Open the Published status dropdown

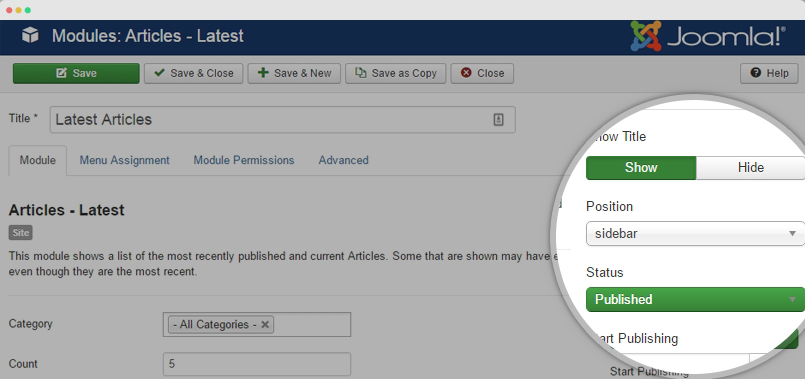tap(695, 299)
